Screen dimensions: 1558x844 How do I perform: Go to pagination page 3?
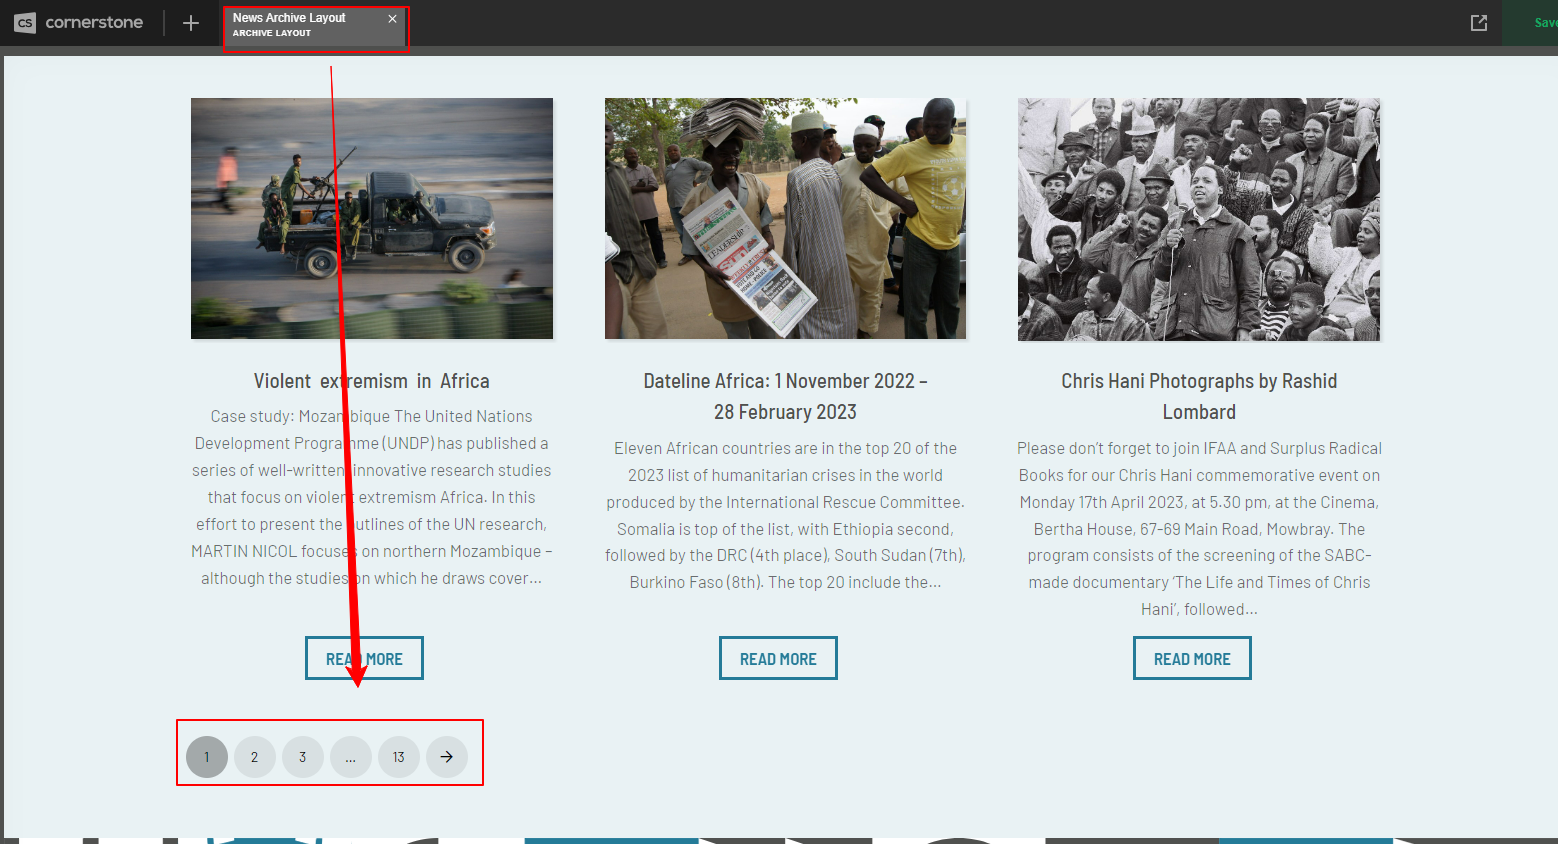pos(303,757)
